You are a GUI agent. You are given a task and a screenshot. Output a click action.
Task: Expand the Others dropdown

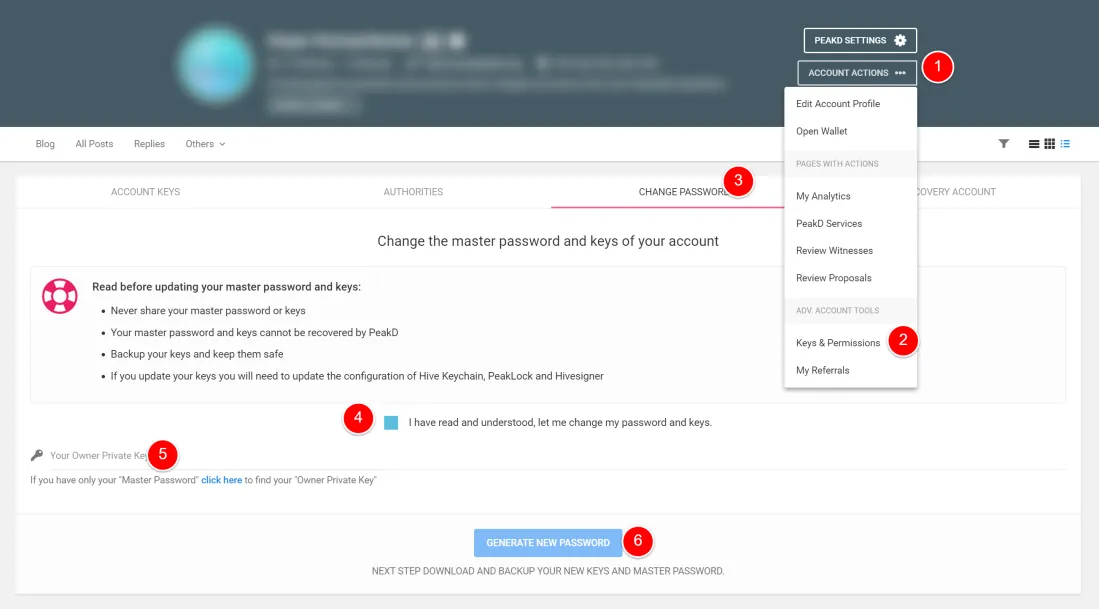pos(205,144)
